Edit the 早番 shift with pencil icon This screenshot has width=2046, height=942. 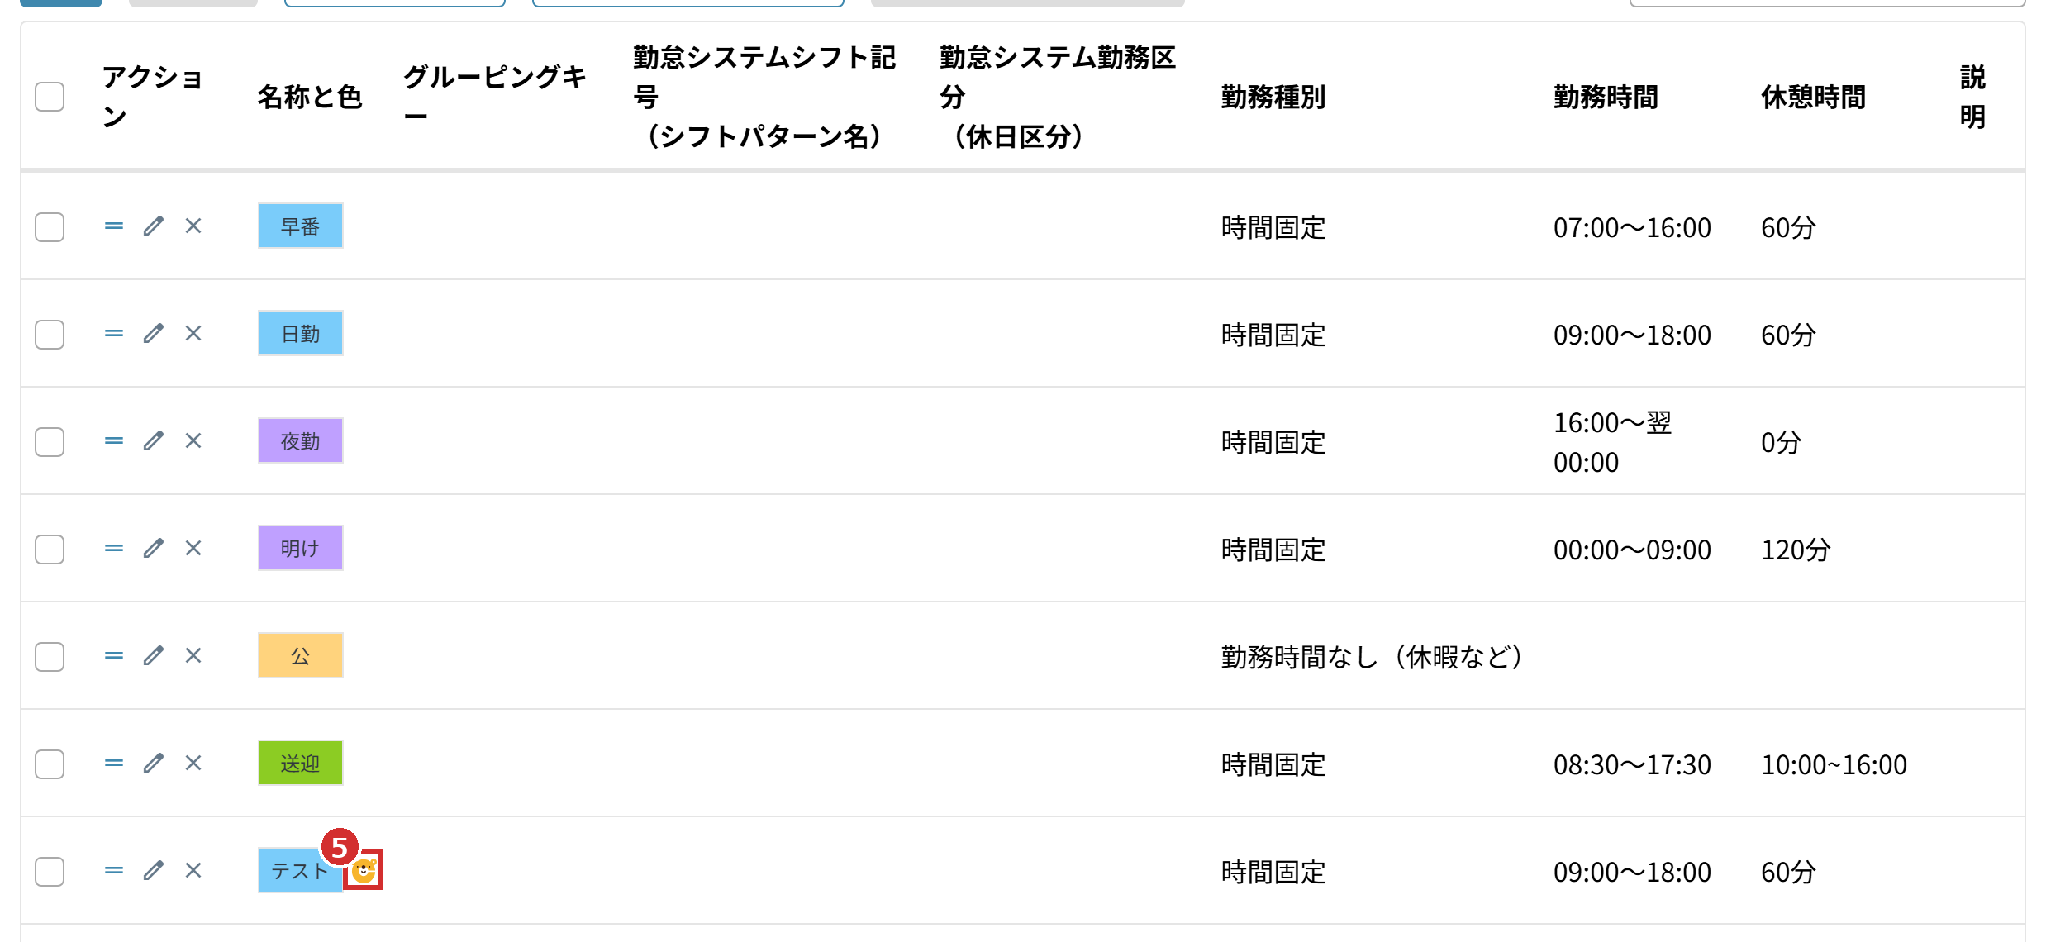point(153,226)
